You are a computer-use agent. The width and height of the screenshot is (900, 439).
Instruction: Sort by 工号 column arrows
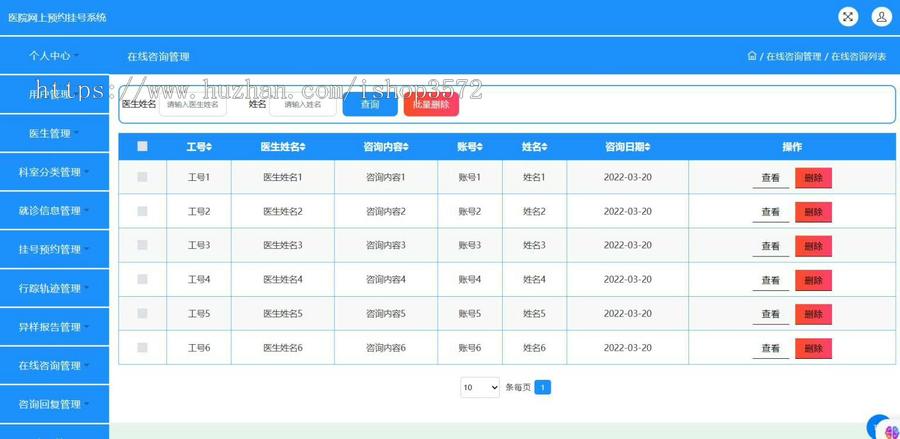coord(209,147)
